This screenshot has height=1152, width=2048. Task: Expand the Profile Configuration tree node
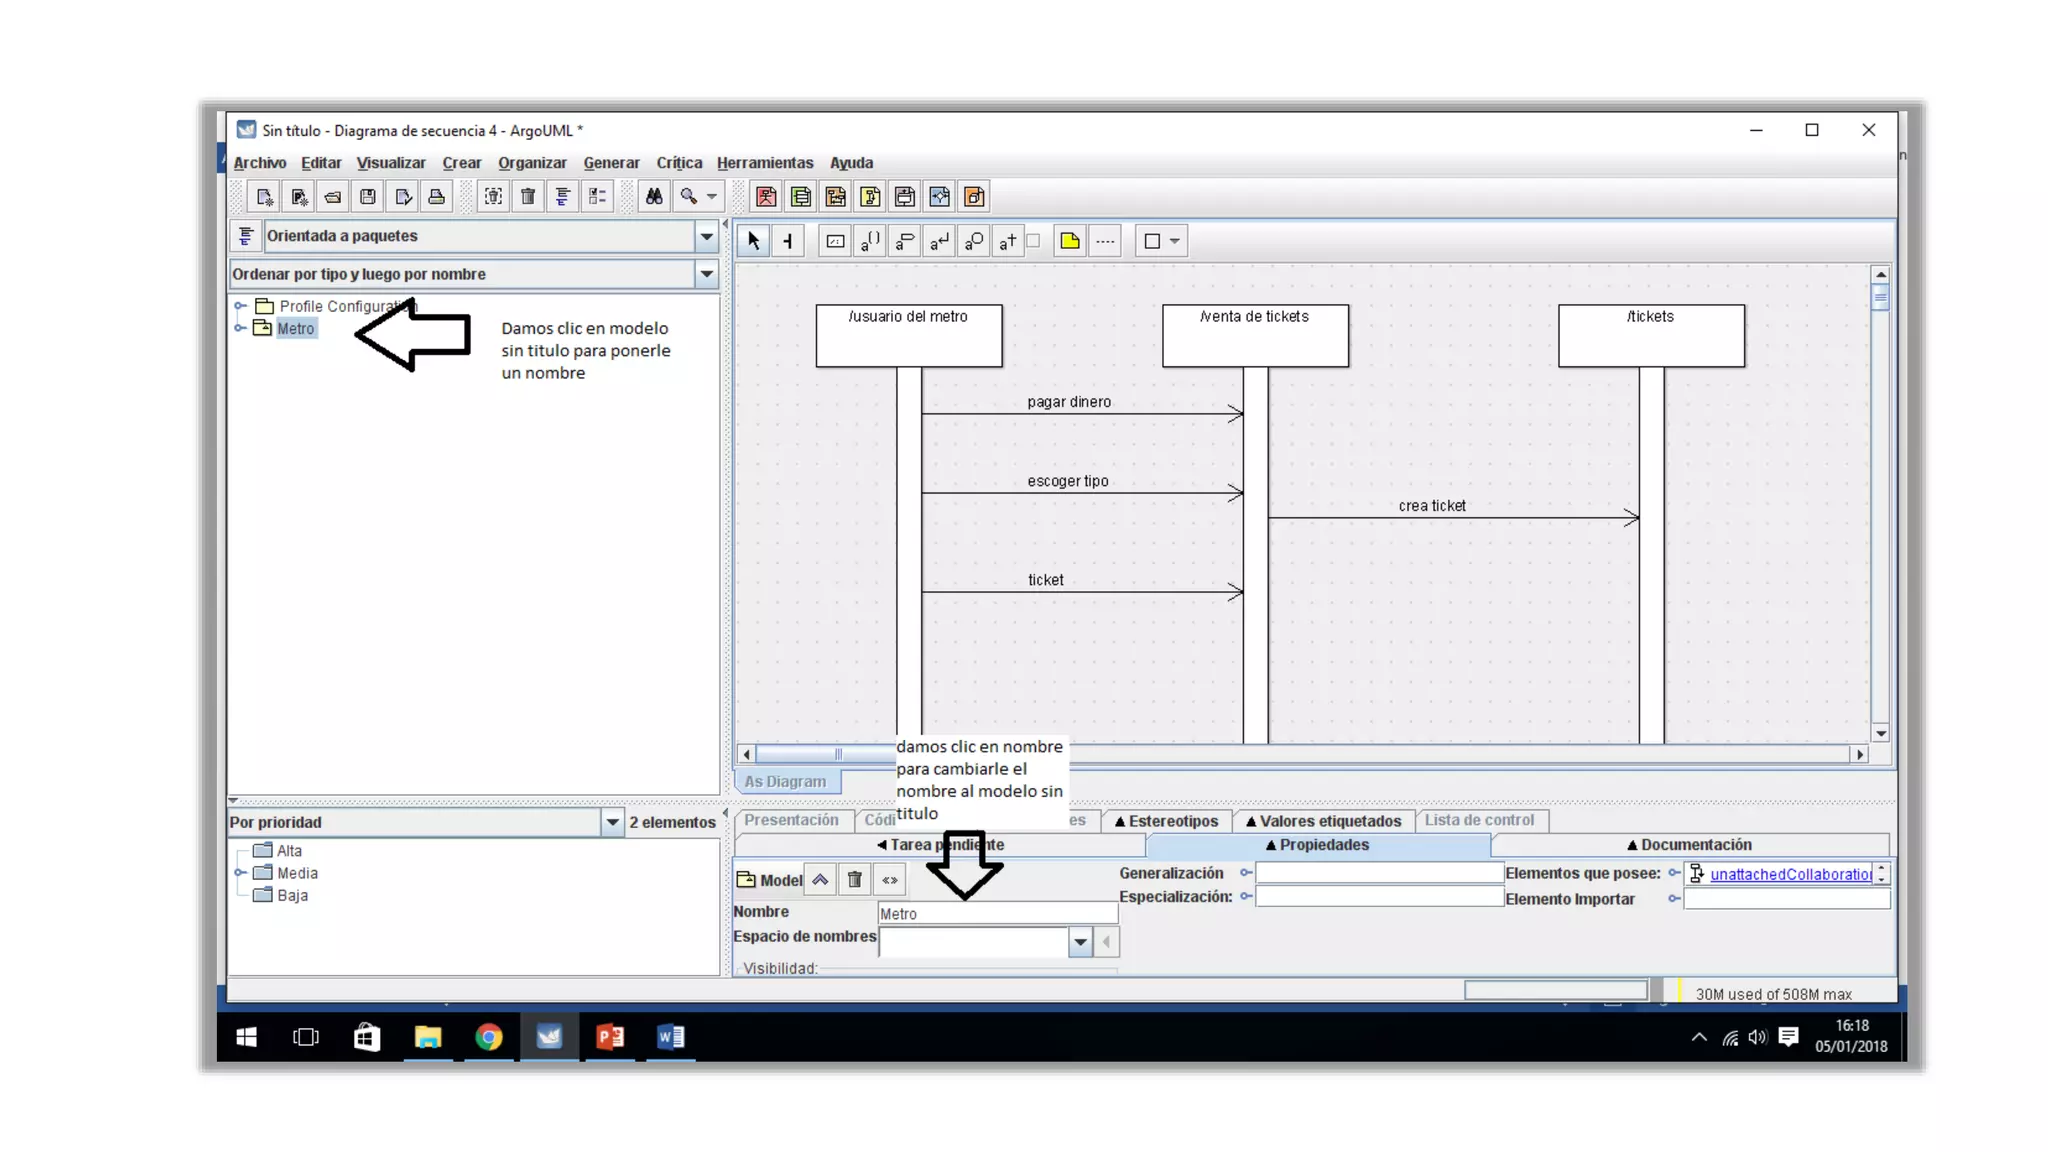[x=240, y=306]
